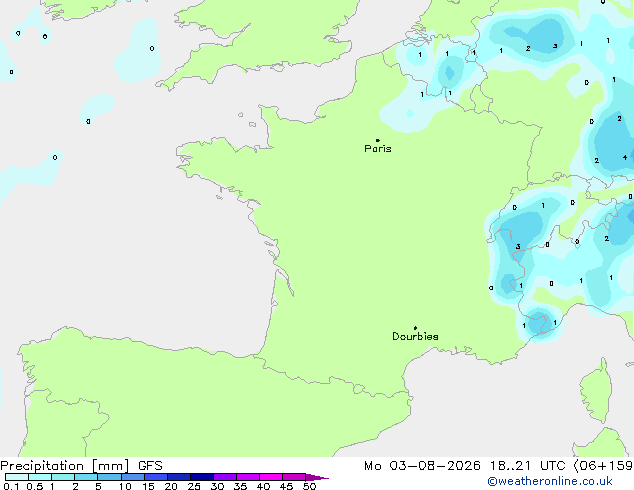The height and width of the screenshot is (490, 634).
Task: Open the weatheronline.co.uk copyright link
Action: [x=550, y=481]
